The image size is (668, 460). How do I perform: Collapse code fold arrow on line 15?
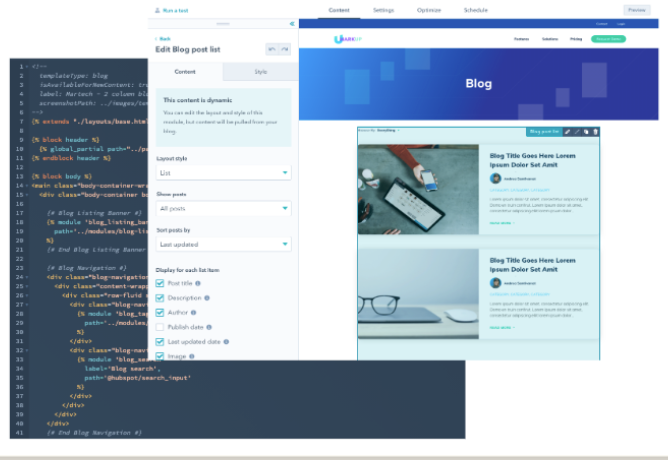coord(27,195)
